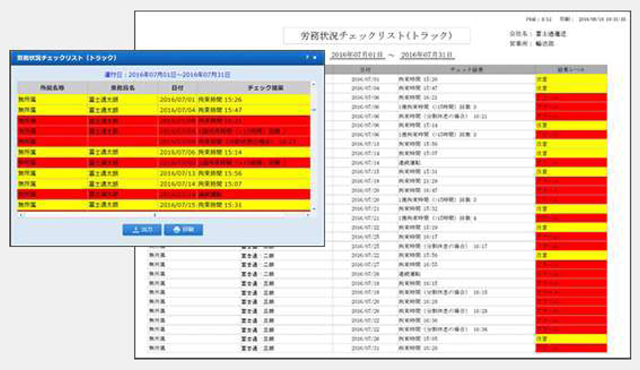
Task: Sort by the 所属名称 column header
Action: pos(52,88)
